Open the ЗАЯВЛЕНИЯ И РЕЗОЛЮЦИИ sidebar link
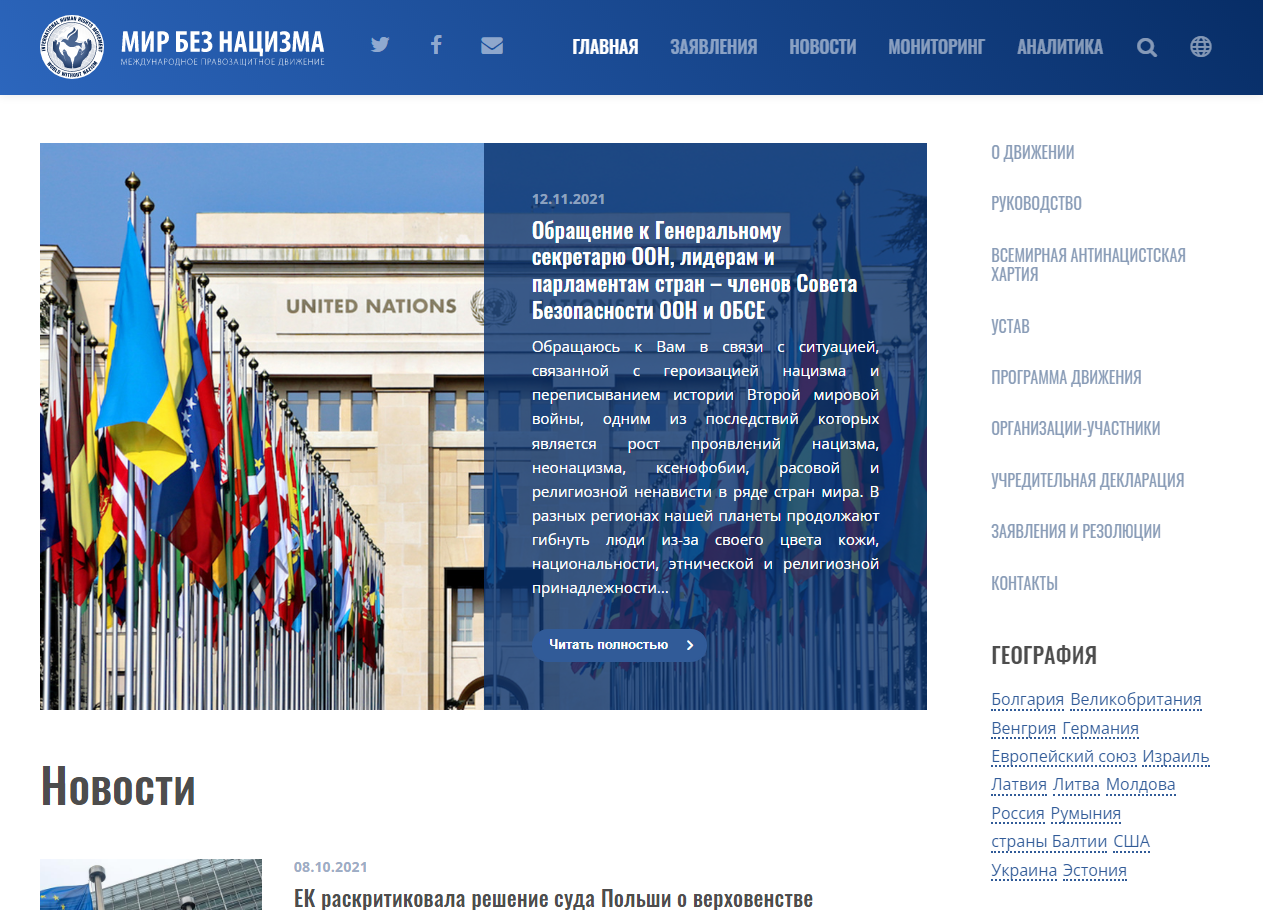The image size is (1263, 910). tap(1076, 531)
